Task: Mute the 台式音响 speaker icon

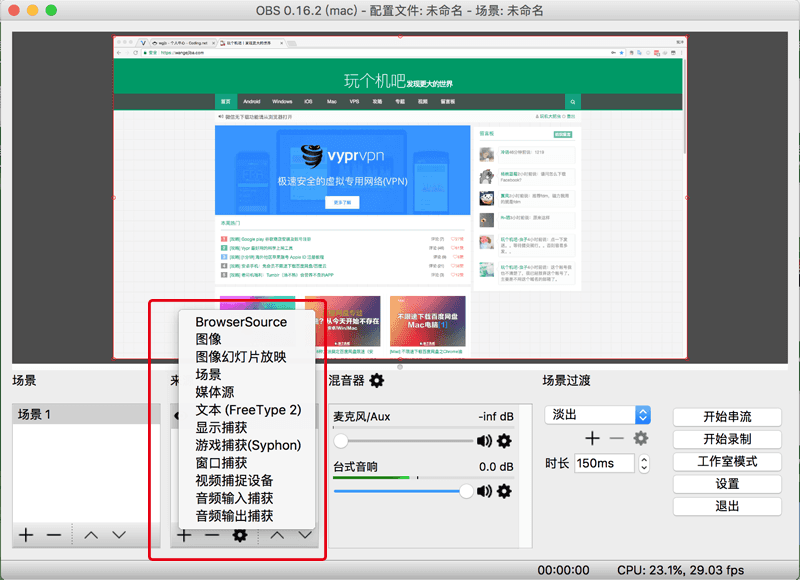Action: 485,491
